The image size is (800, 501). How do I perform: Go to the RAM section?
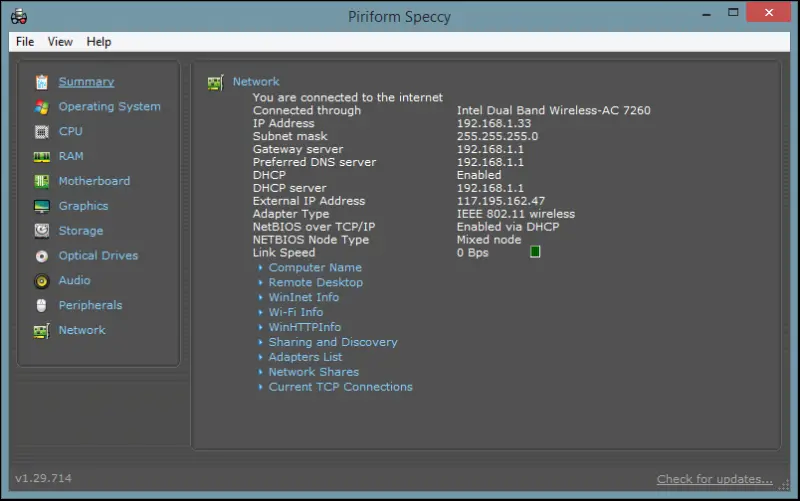71,156
